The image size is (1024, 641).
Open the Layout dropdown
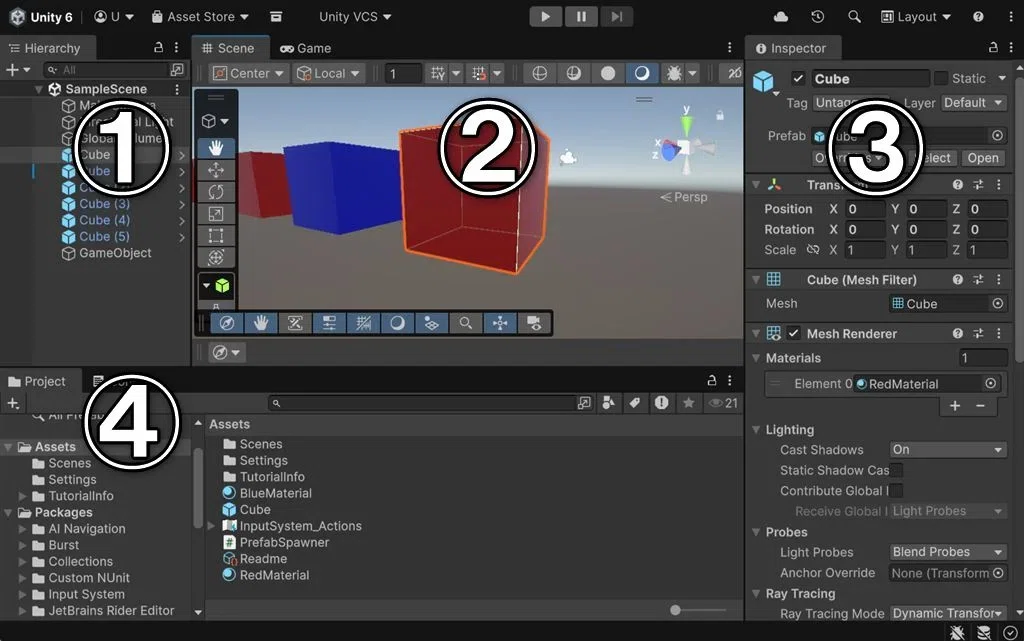(916, 17)
